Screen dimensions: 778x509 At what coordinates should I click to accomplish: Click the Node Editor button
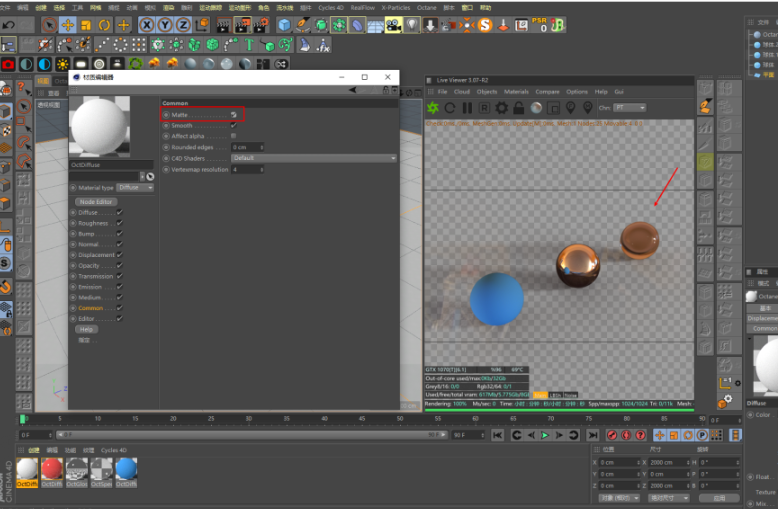point(96,202)
